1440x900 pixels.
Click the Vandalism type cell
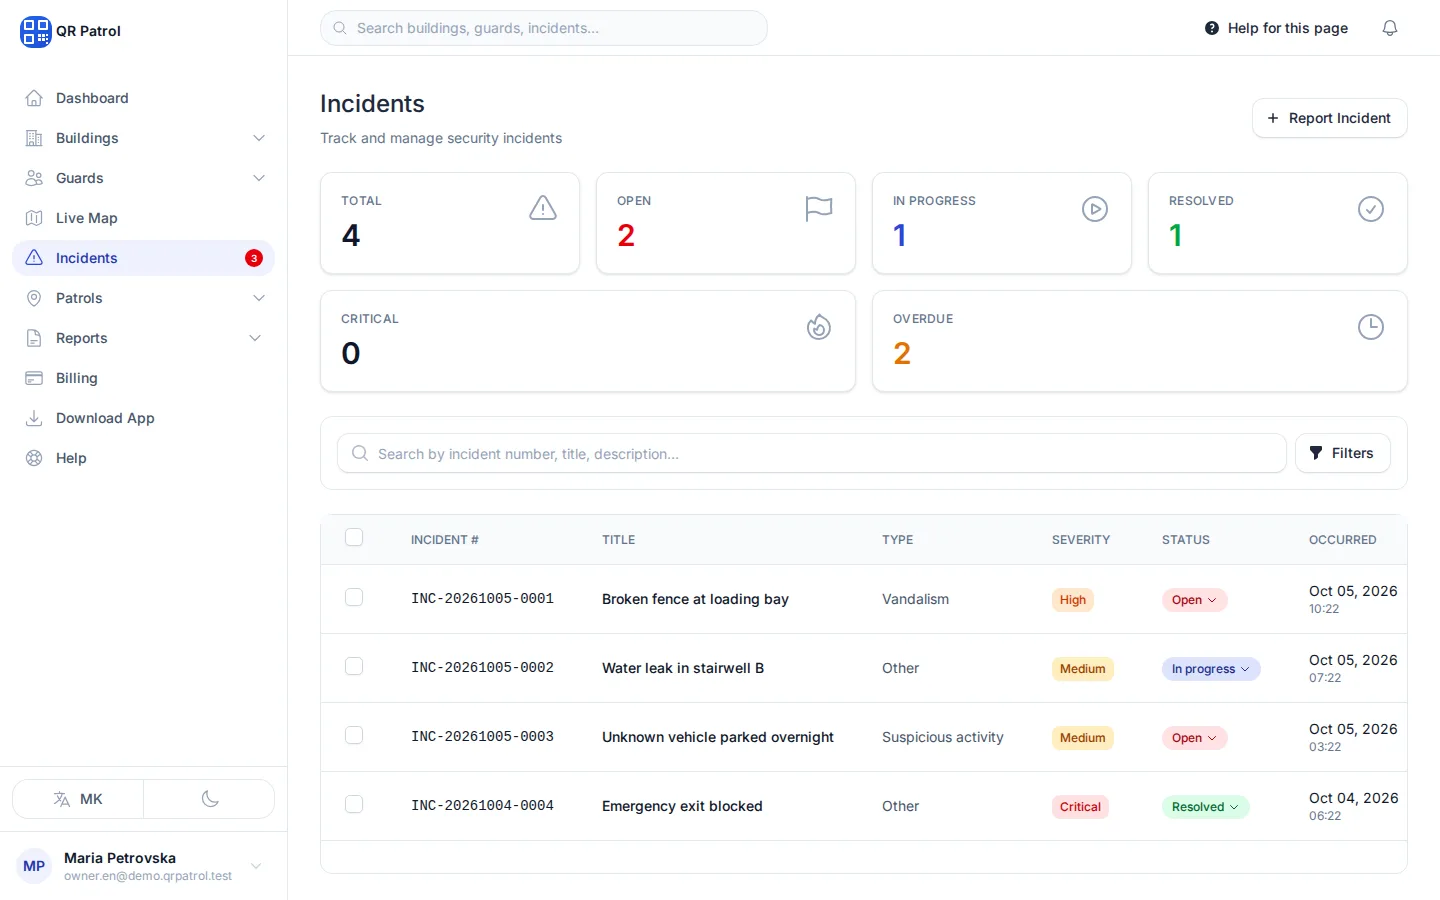pos(915,599)
